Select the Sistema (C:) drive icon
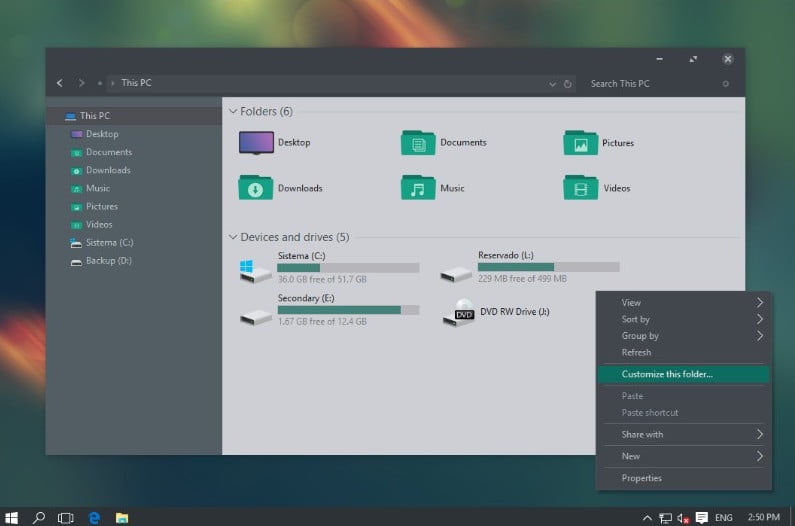The width and height of the screenshot is (795, 526). (x=255, y=271)
